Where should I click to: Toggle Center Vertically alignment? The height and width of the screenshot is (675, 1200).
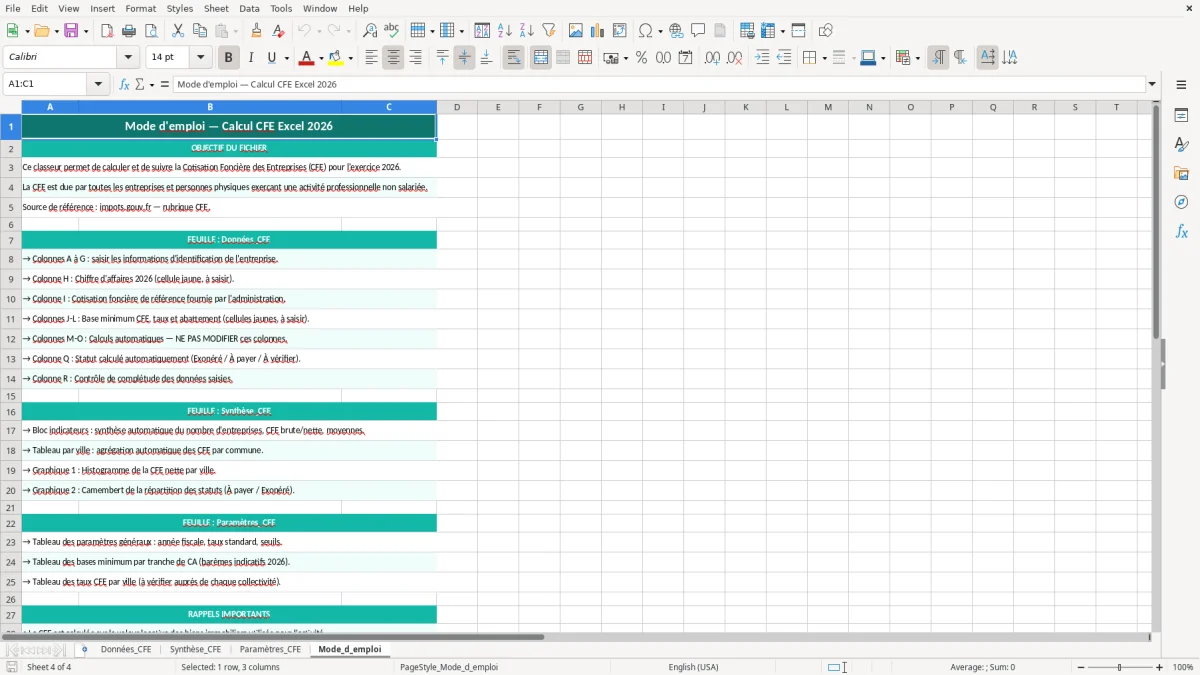(x=464, y=58)
